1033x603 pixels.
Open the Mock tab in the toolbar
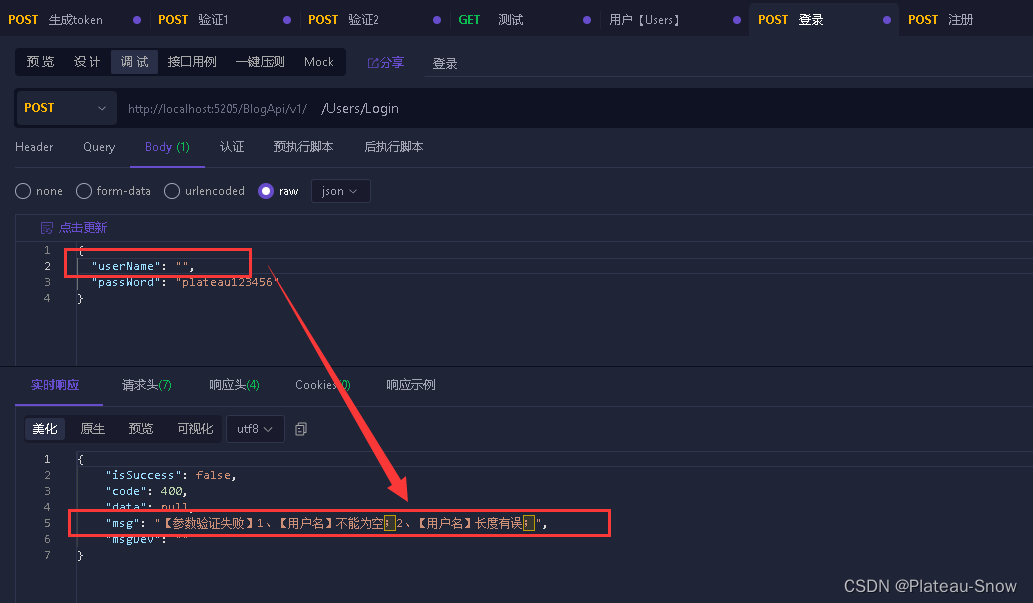(x=318, y=61)
